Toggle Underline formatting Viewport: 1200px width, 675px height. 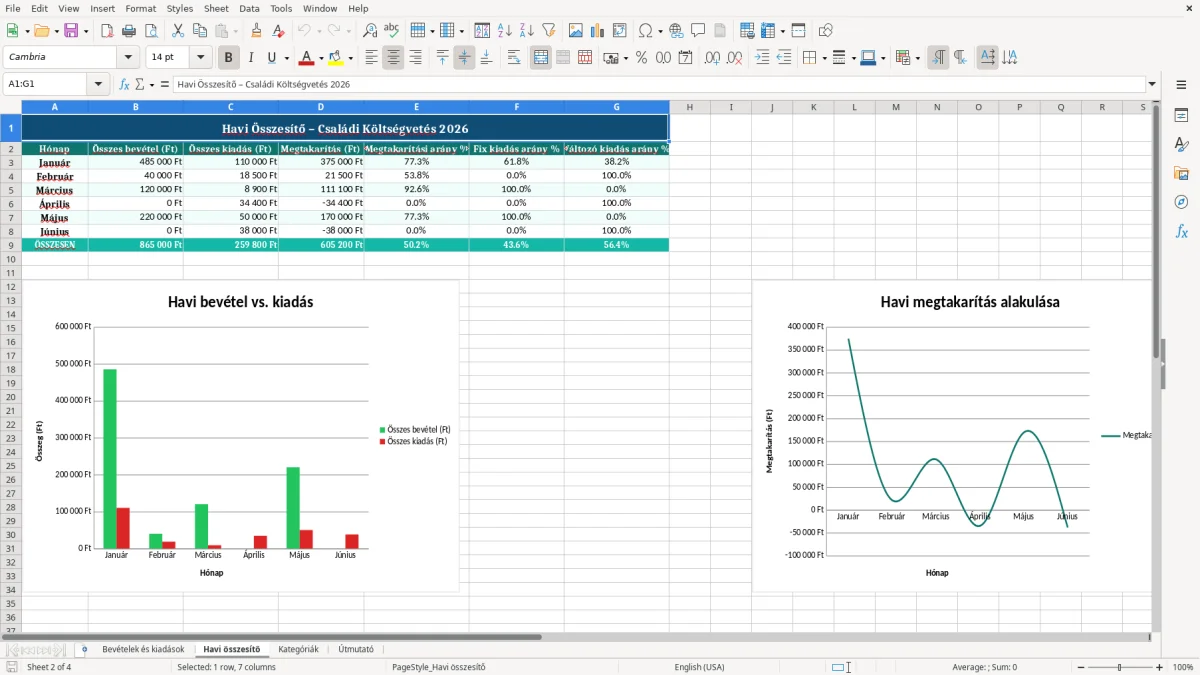(x=271, y=58)
